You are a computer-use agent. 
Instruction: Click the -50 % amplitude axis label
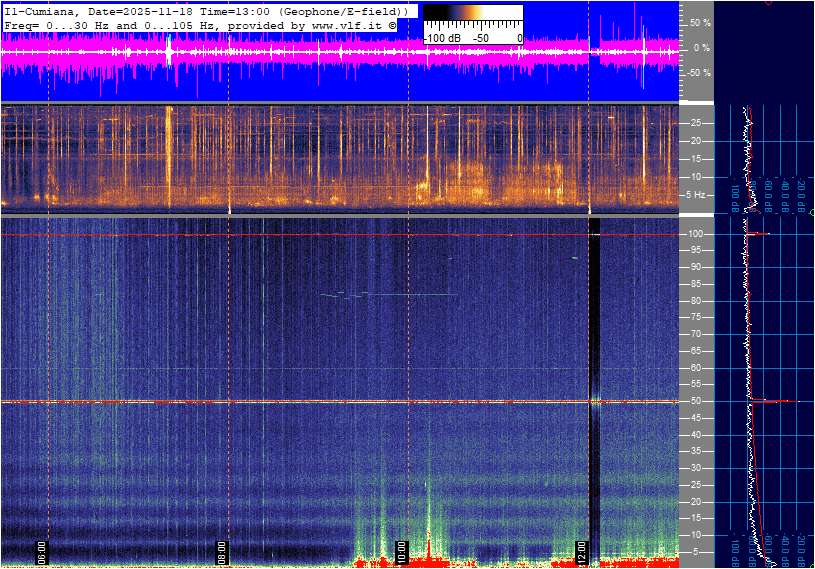point(697,73)
